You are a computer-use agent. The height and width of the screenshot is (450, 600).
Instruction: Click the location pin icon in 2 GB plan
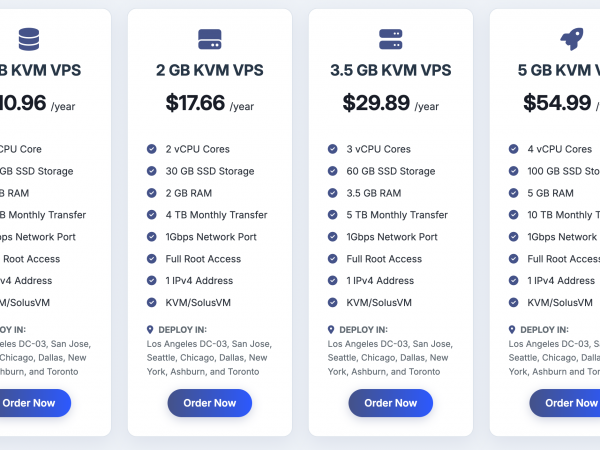coord(150,329)
